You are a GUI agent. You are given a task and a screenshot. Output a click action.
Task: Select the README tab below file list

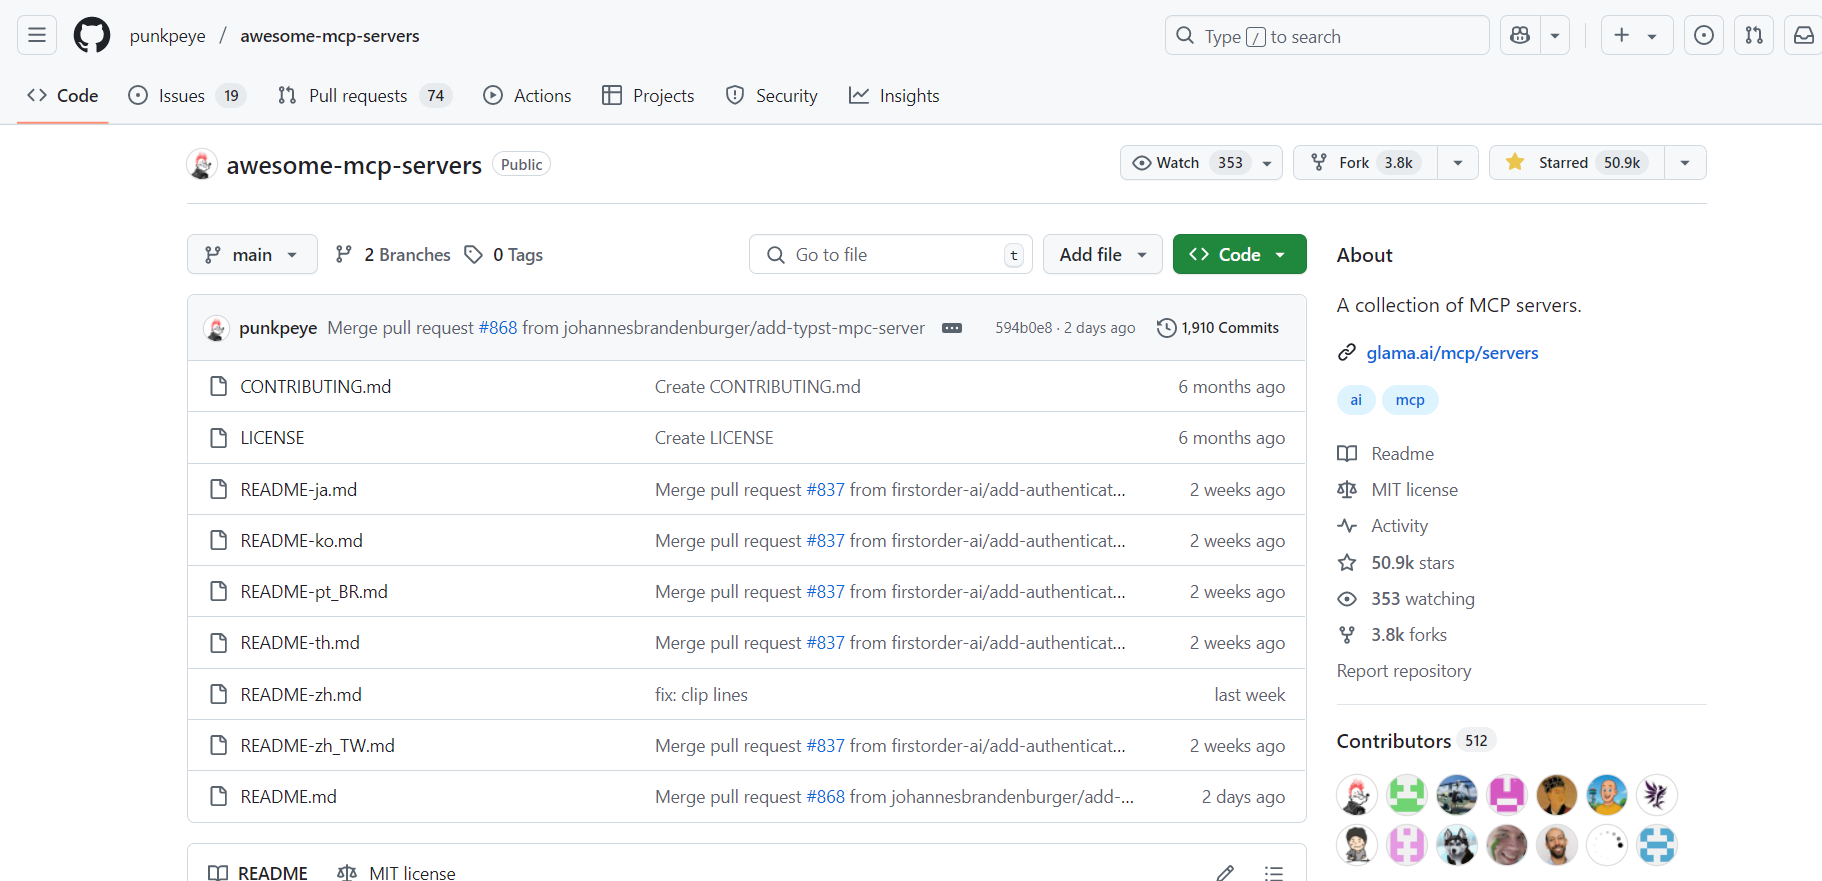258,873
